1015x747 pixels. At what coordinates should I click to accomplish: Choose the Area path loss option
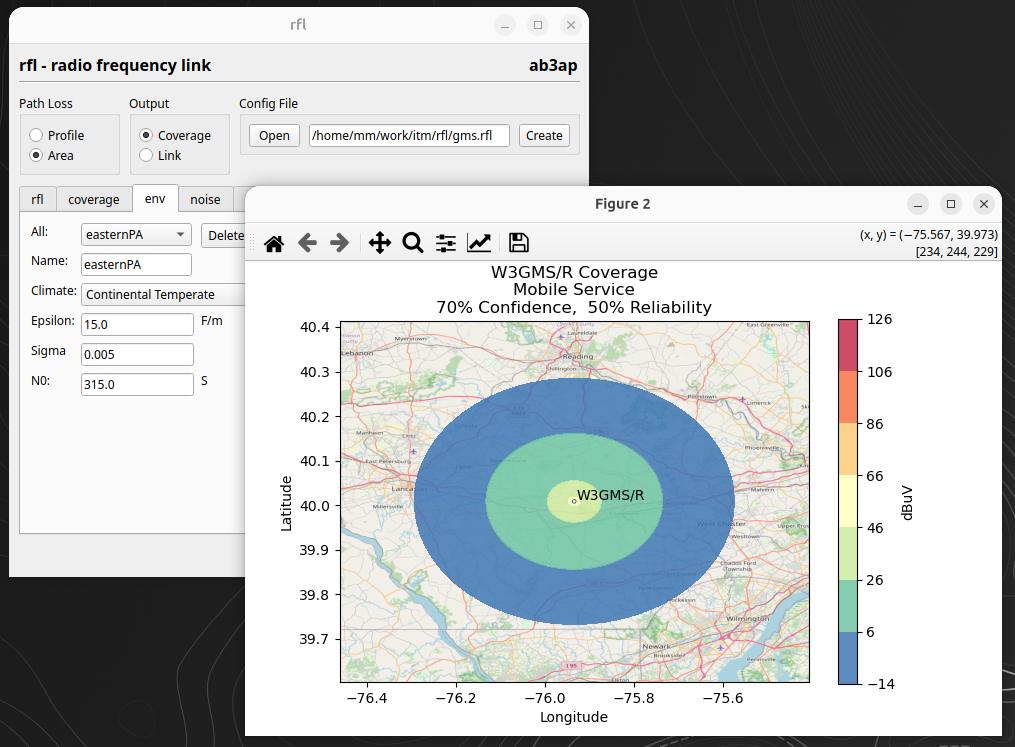[x=37, y=155]
